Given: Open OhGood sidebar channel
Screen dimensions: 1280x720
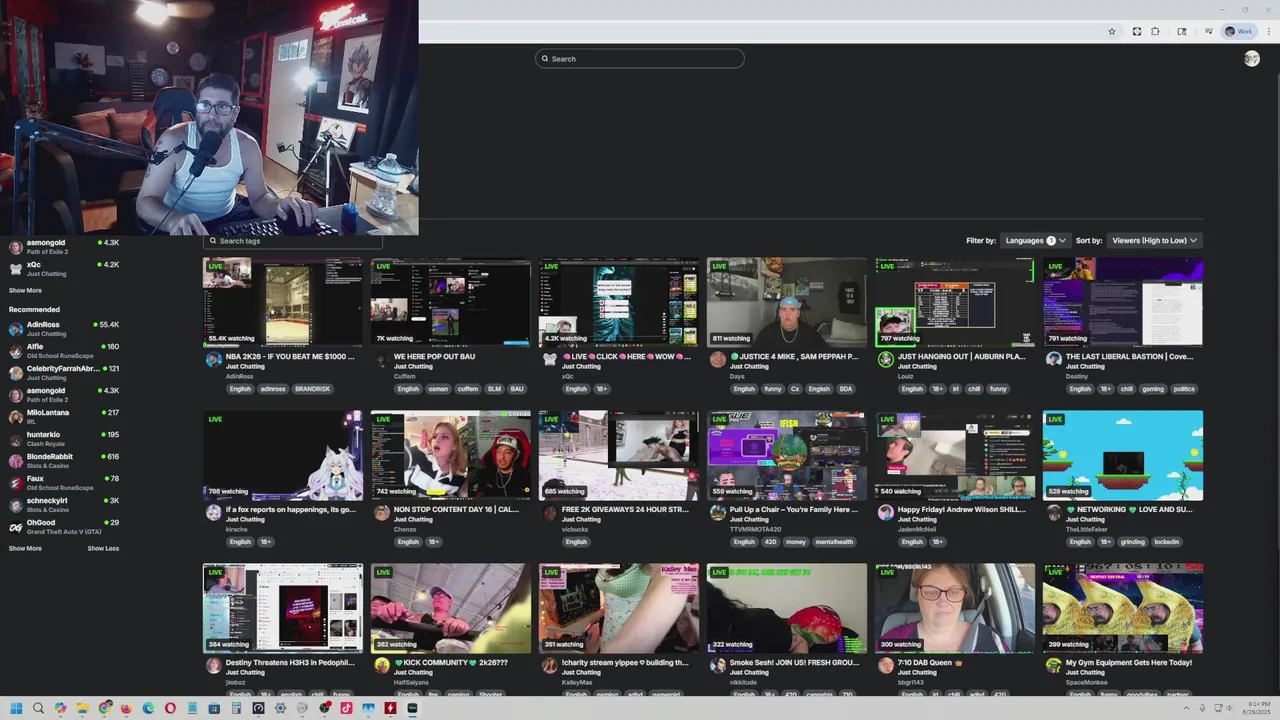Looking at the screenshot, I should pyautogui.click(x=64, y=527).
